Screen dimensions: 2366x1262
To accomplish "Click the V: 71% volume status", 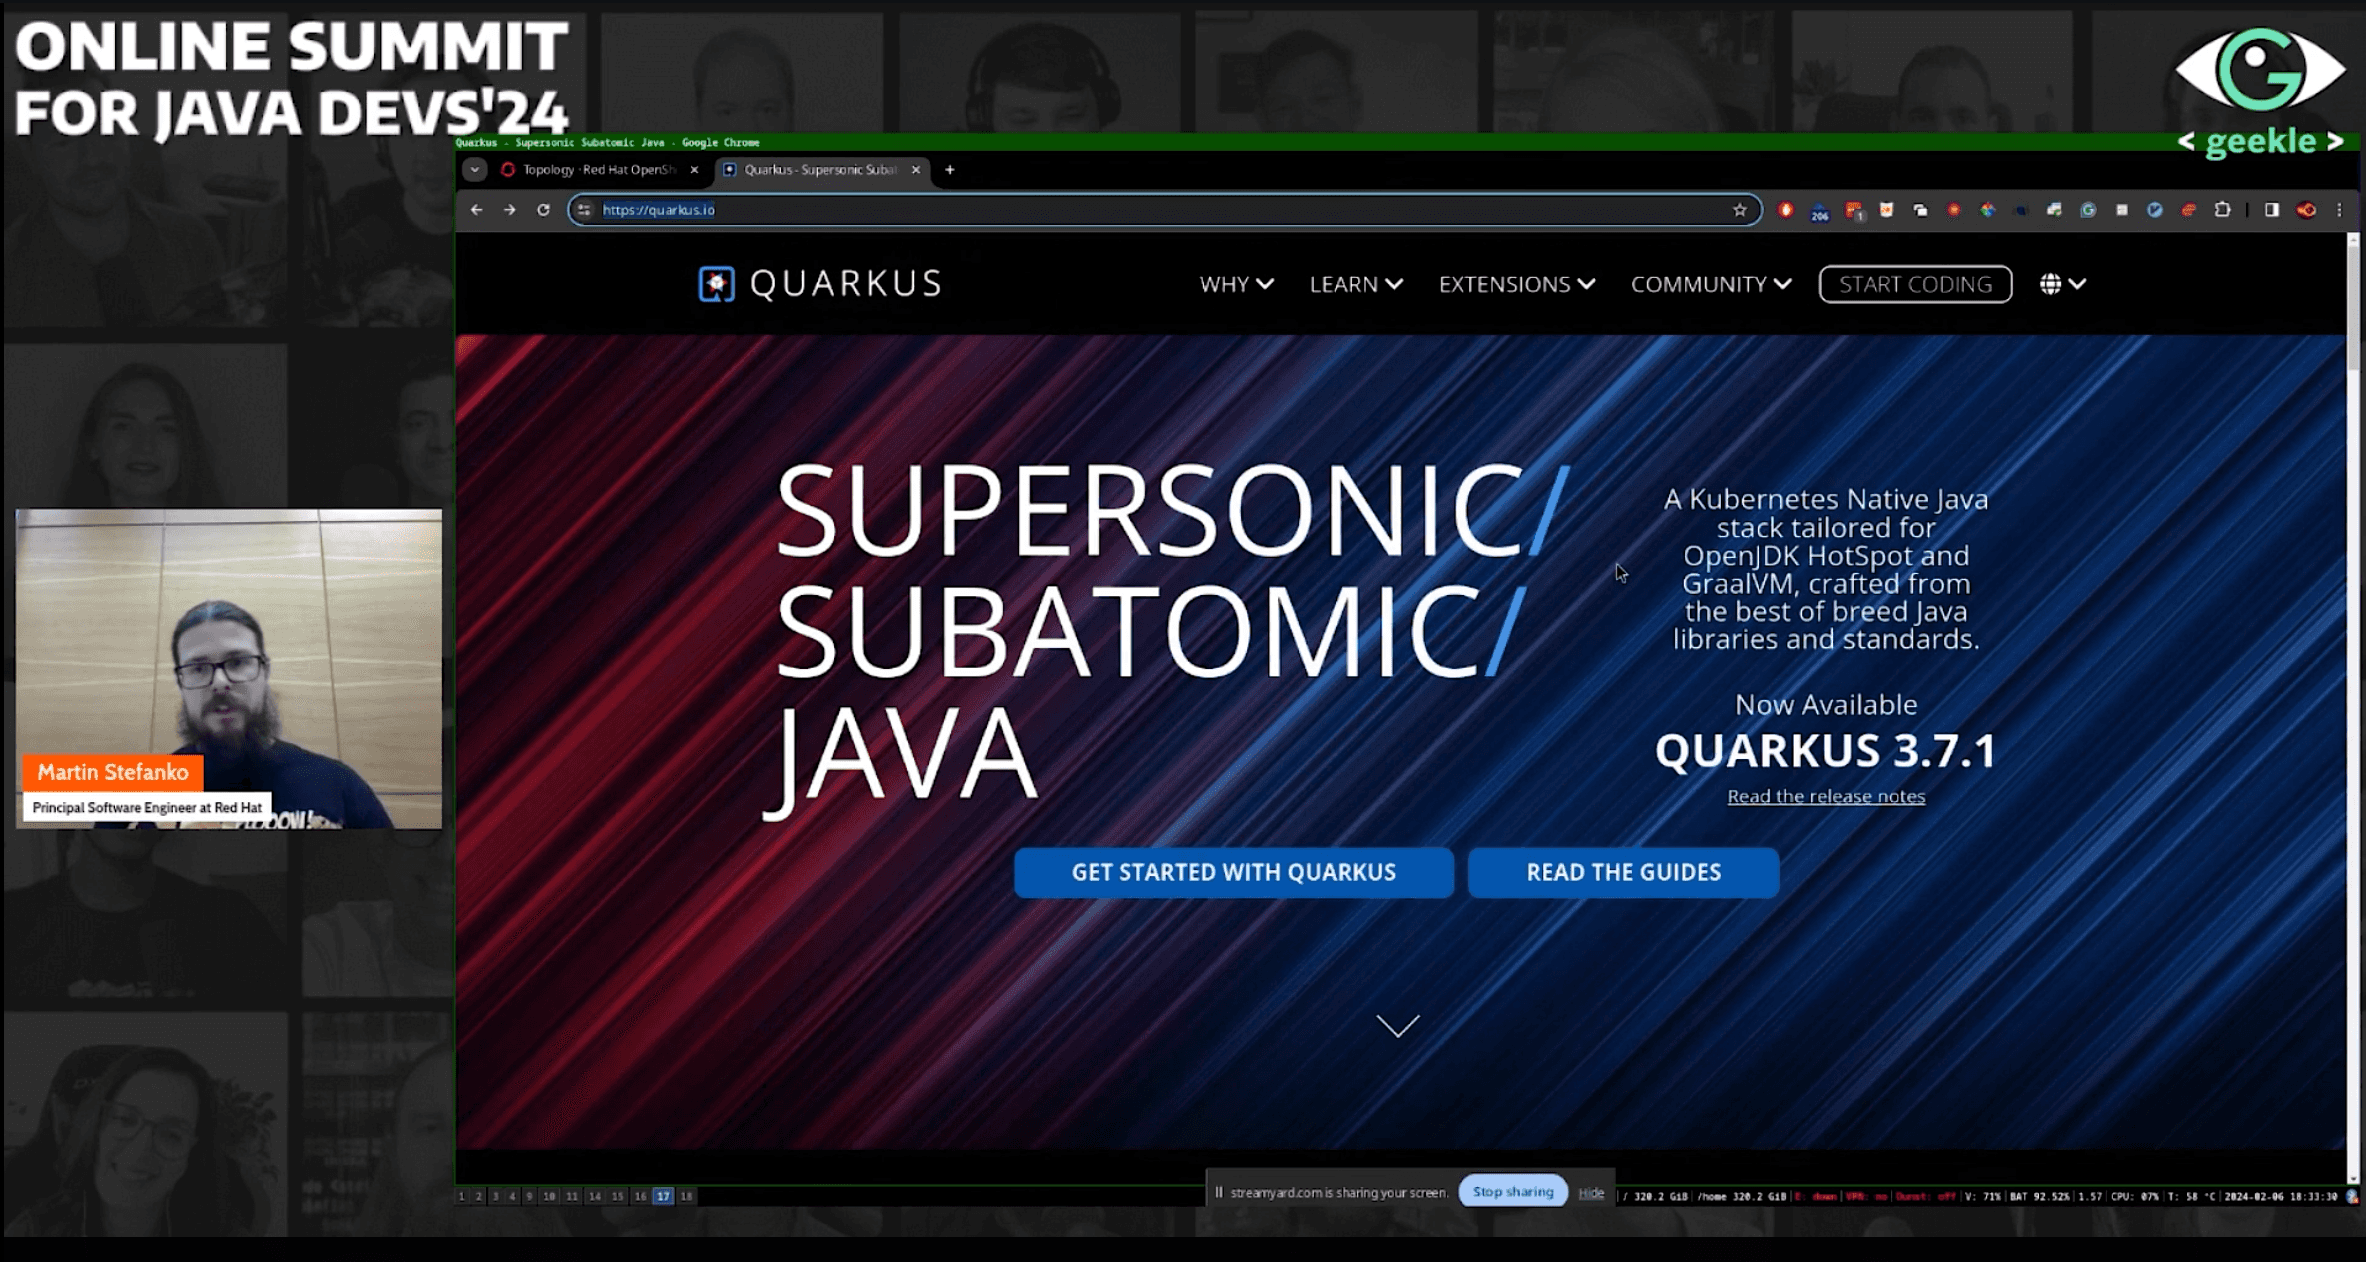I will [x=1983, y=1196].
